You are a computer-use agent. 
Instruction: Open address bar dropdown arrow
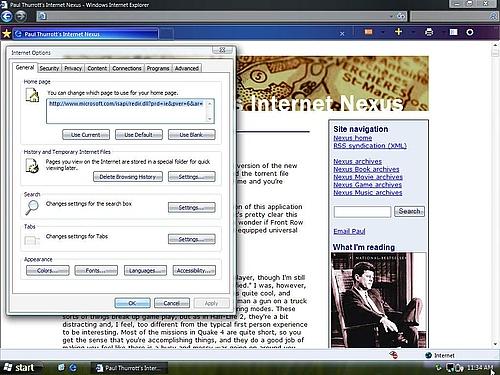click(391, 16)
